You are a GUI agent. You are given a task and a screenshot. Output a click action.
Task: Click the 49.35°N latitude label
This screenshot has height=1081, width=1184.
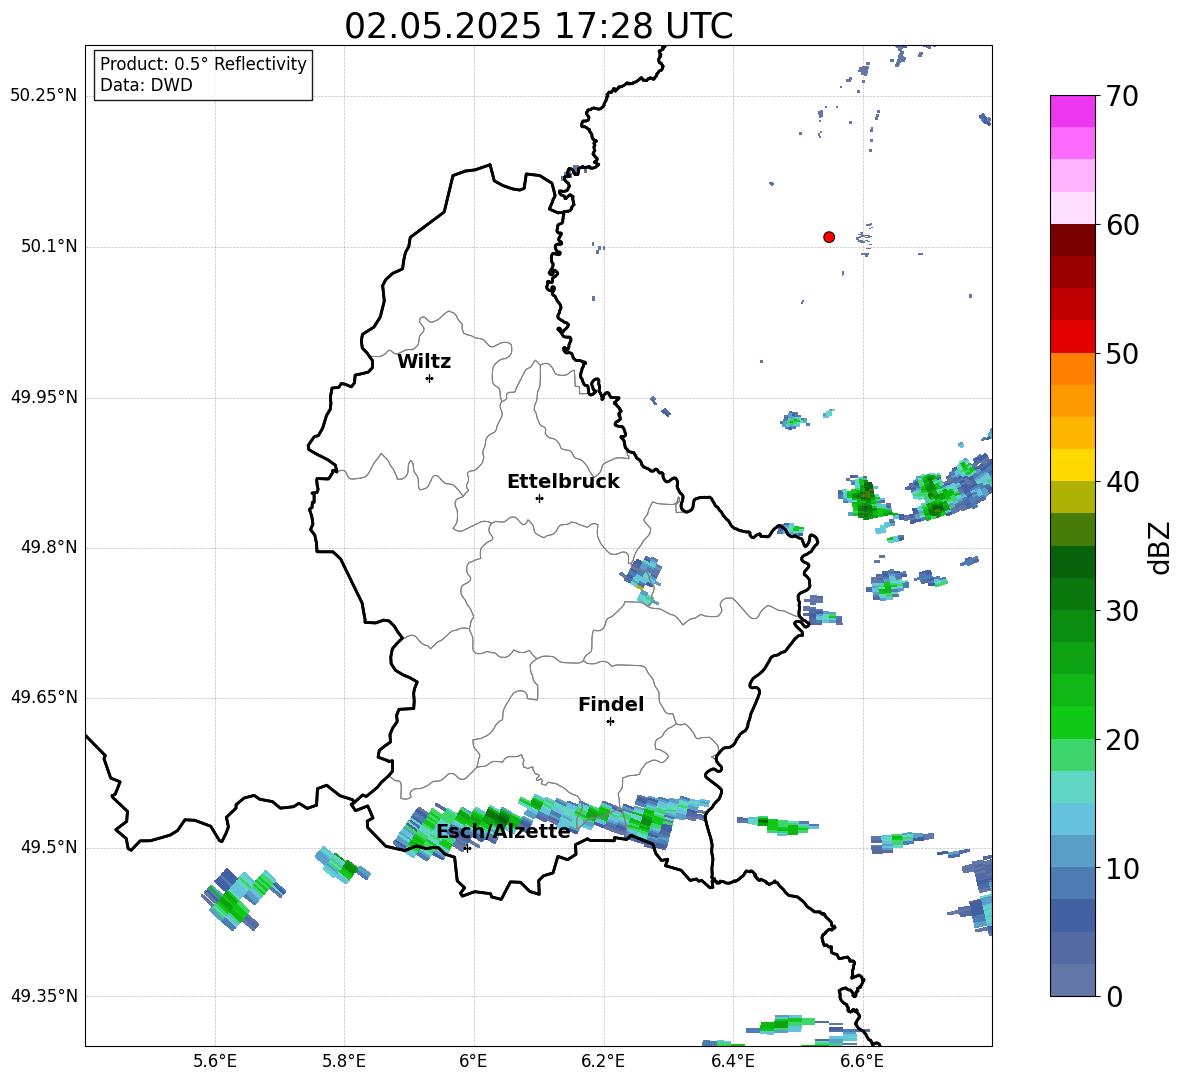pyautogui.click(x=43, y=996)
